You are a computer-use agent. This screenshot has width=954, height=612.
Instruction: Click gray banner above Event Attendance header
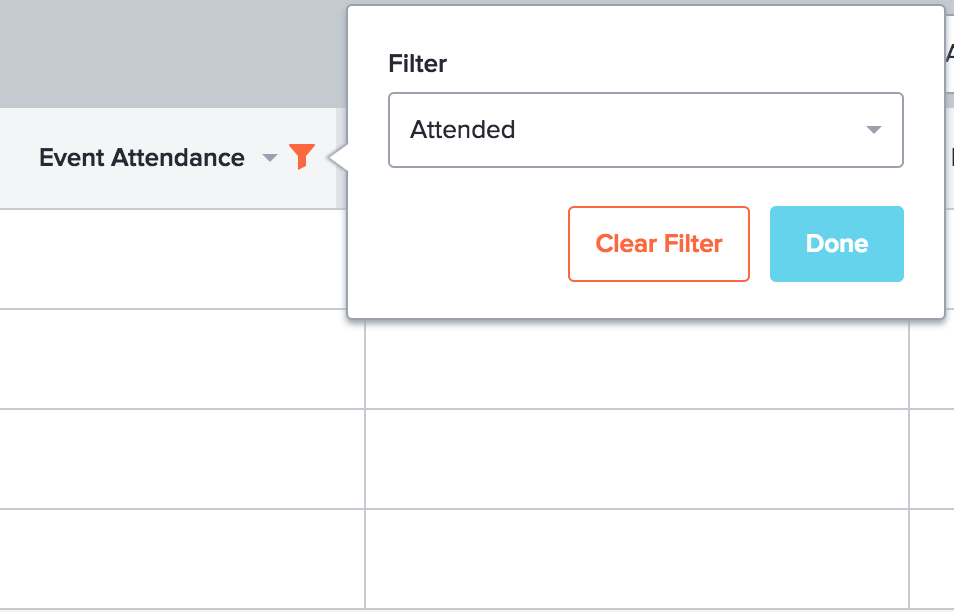173,54
